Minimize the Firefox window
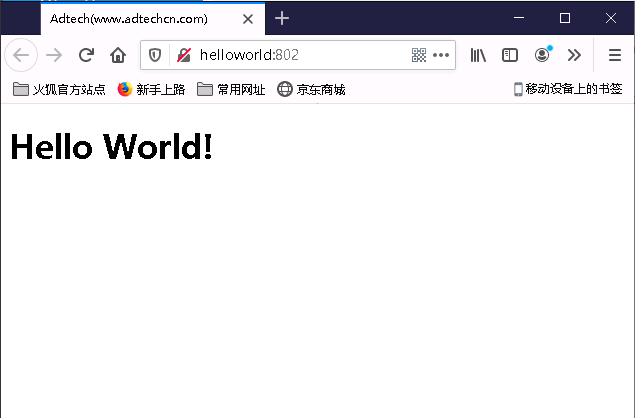The height and width of the screenshot is (418, 635). pos(519,18)
